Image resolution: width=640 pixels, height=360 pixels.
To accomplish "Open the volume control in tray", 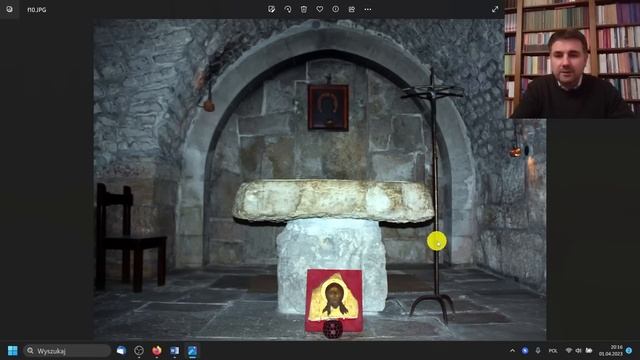I will coord(578,351).
